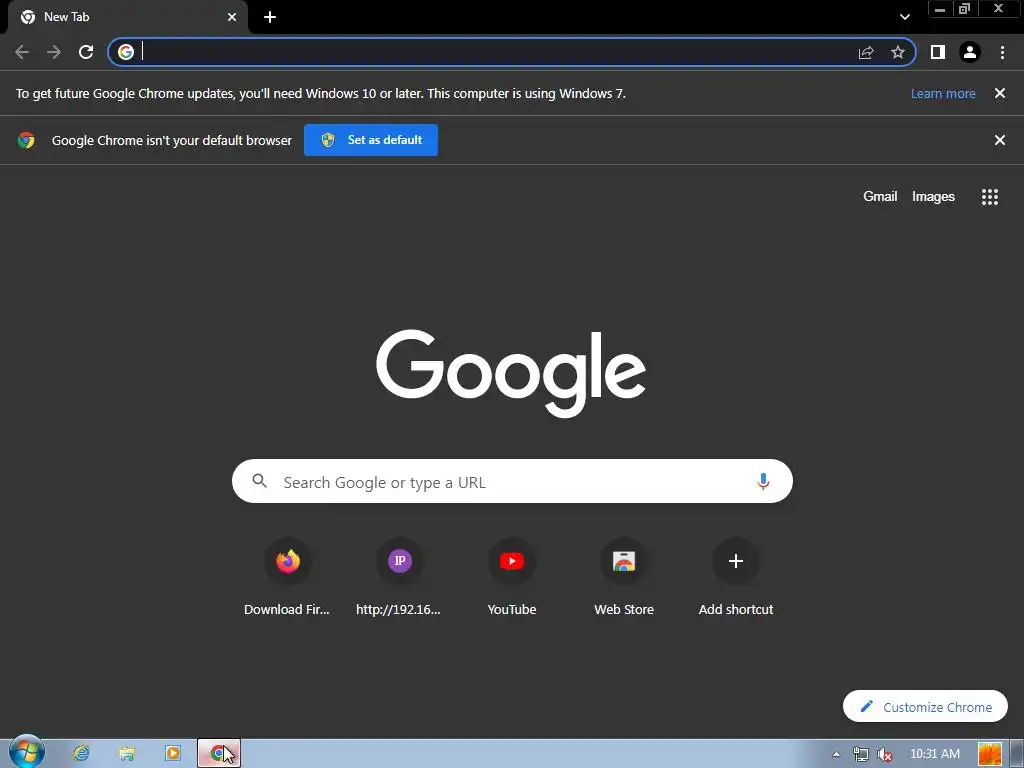Open the Windows Start menu
Viewport: 1024px width, 768px height.
tap(26, 752)
